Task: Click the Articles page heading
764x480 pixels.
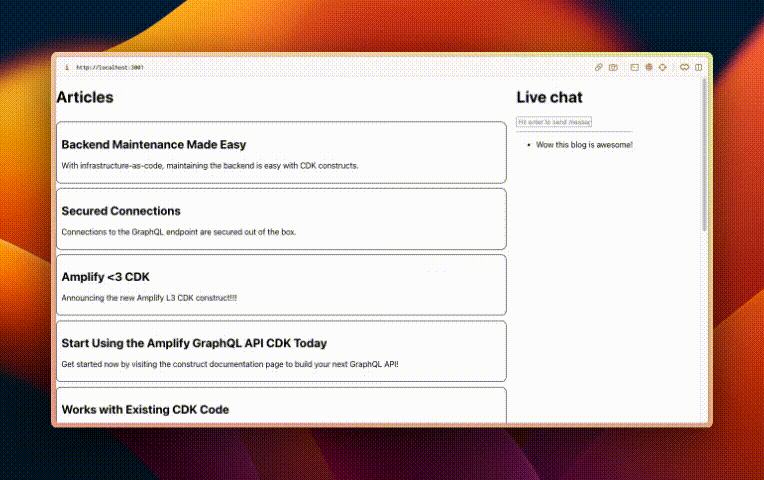Action: (85, 97)
